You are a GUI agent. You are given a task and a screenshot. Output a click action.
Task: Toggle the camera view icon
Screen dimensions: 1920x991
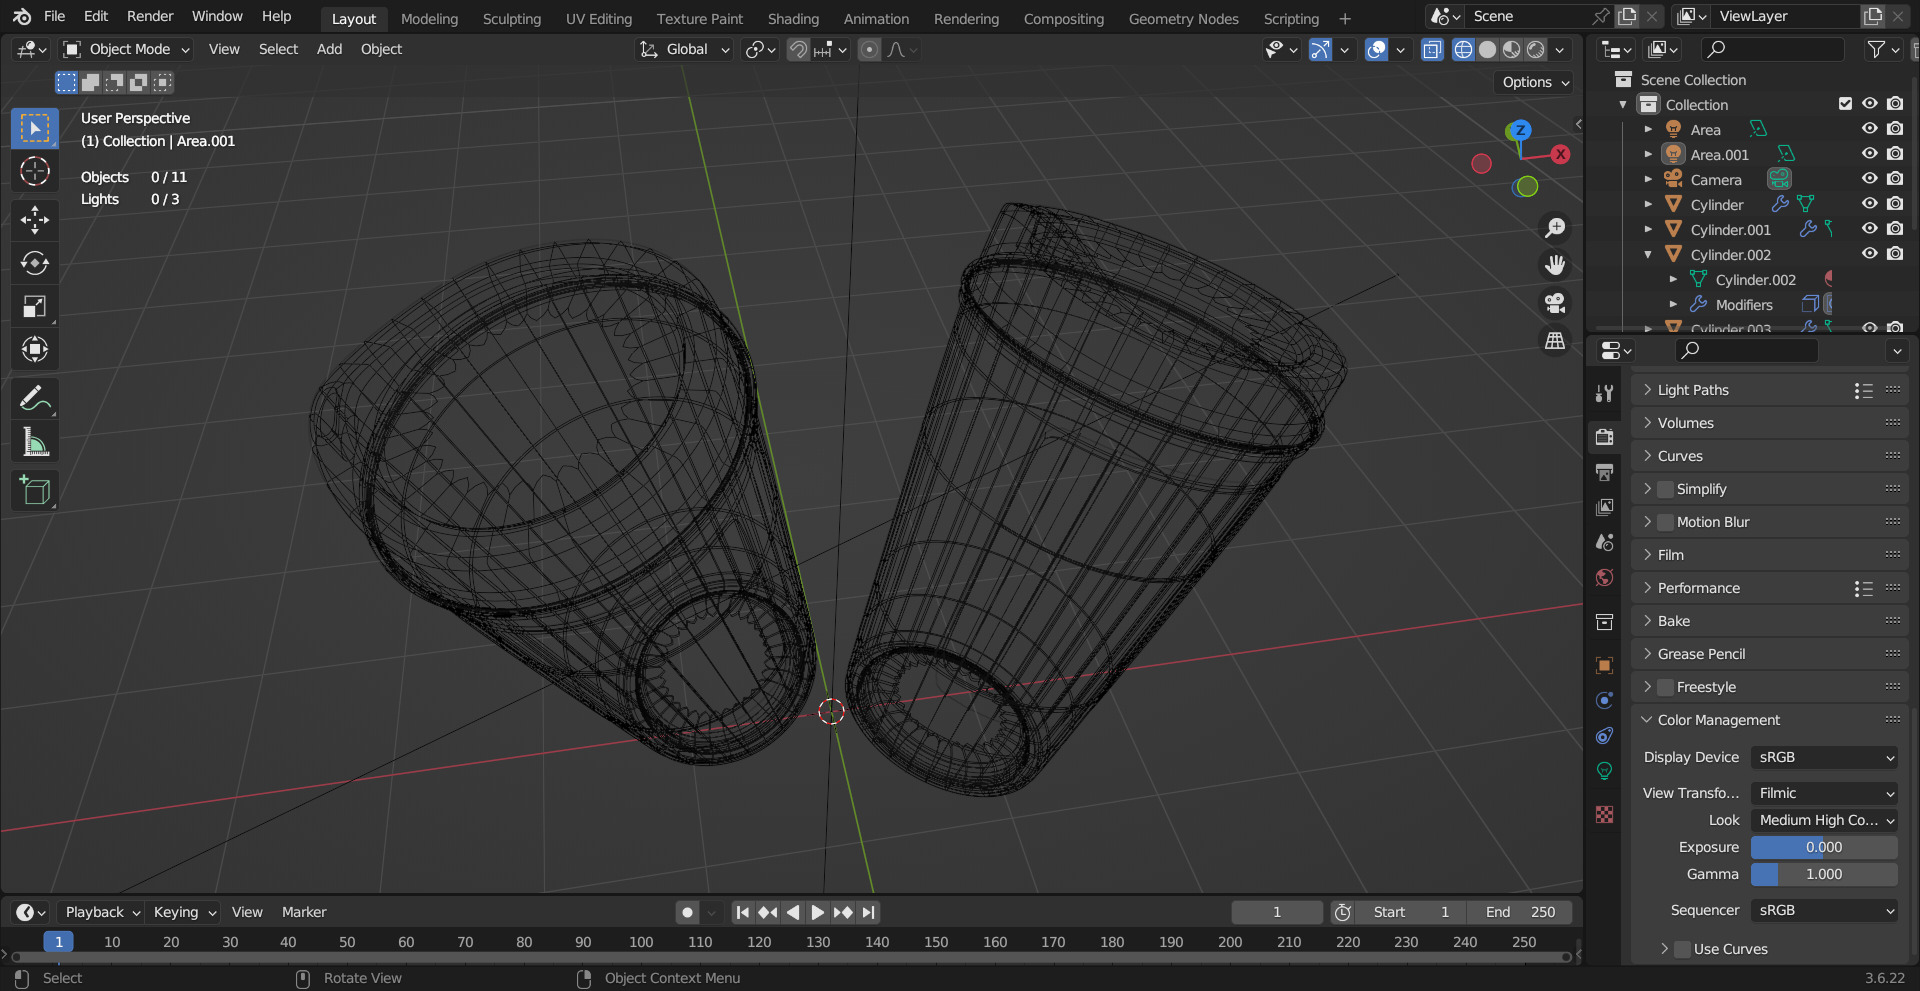(x=1555, y=303)
